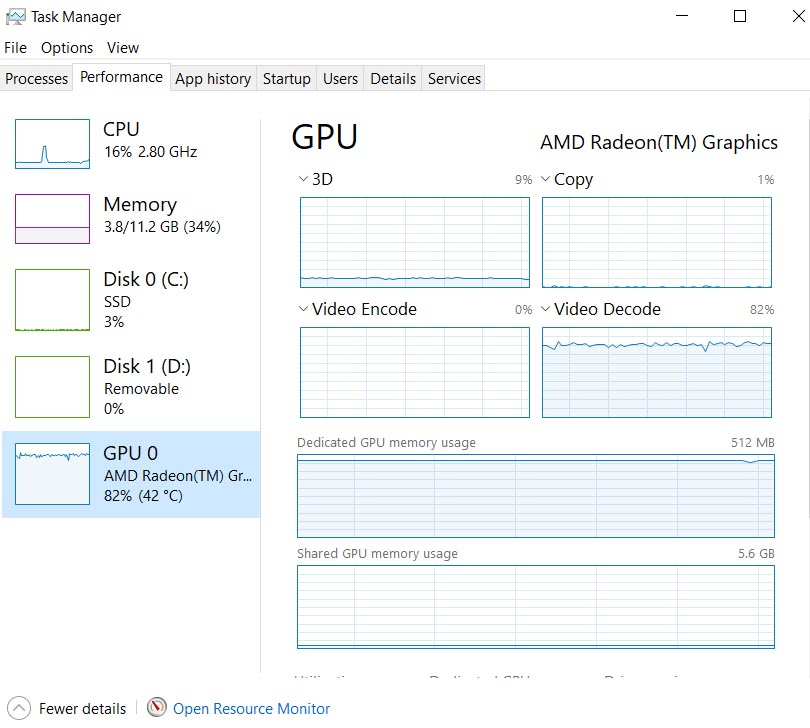810x728 pixels.
Task: Click the Fewer details button
Action: click(x=67, y=708)
